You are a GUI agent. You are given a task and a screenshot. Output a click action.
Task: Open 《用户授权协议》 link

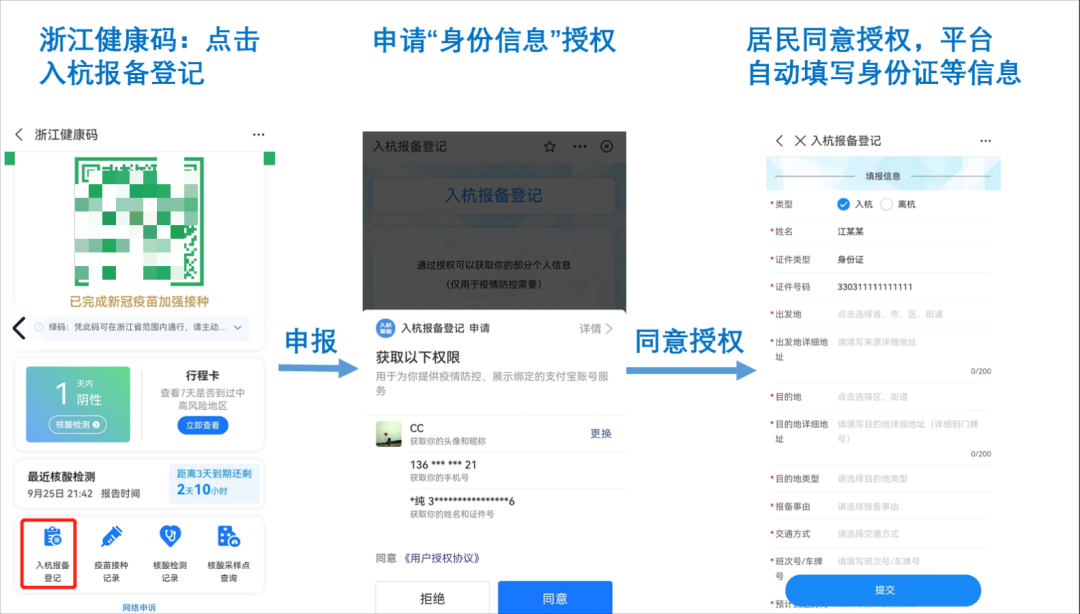click(441, 558)
